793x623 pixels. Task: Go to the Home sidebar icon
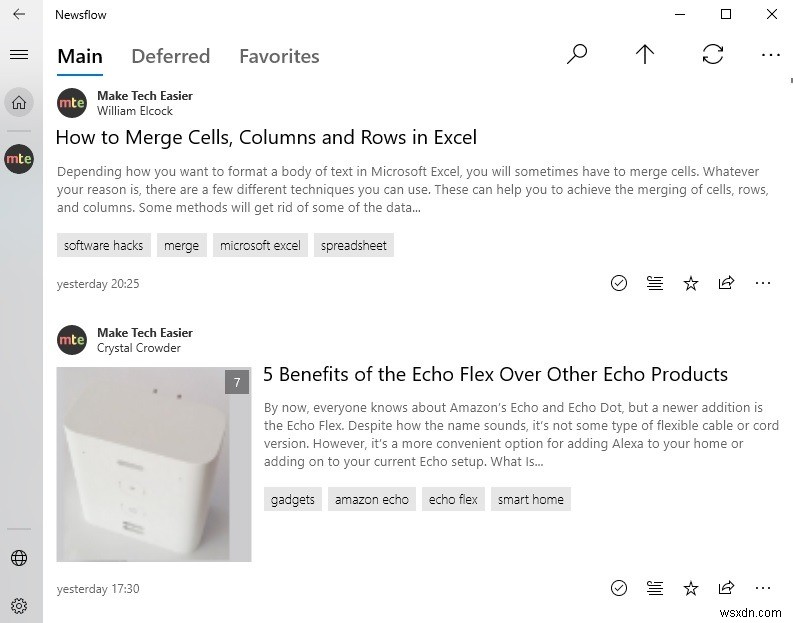[x=18, y=102]
